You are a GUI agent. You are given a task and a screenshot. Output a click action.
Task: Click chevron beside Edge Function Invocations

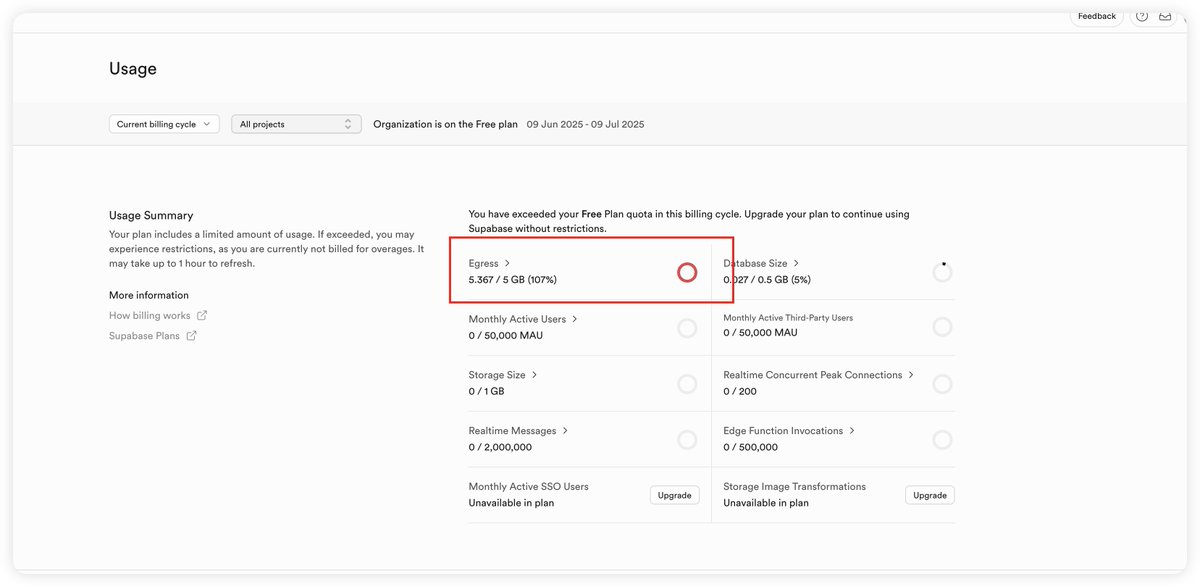coord(852,431)
